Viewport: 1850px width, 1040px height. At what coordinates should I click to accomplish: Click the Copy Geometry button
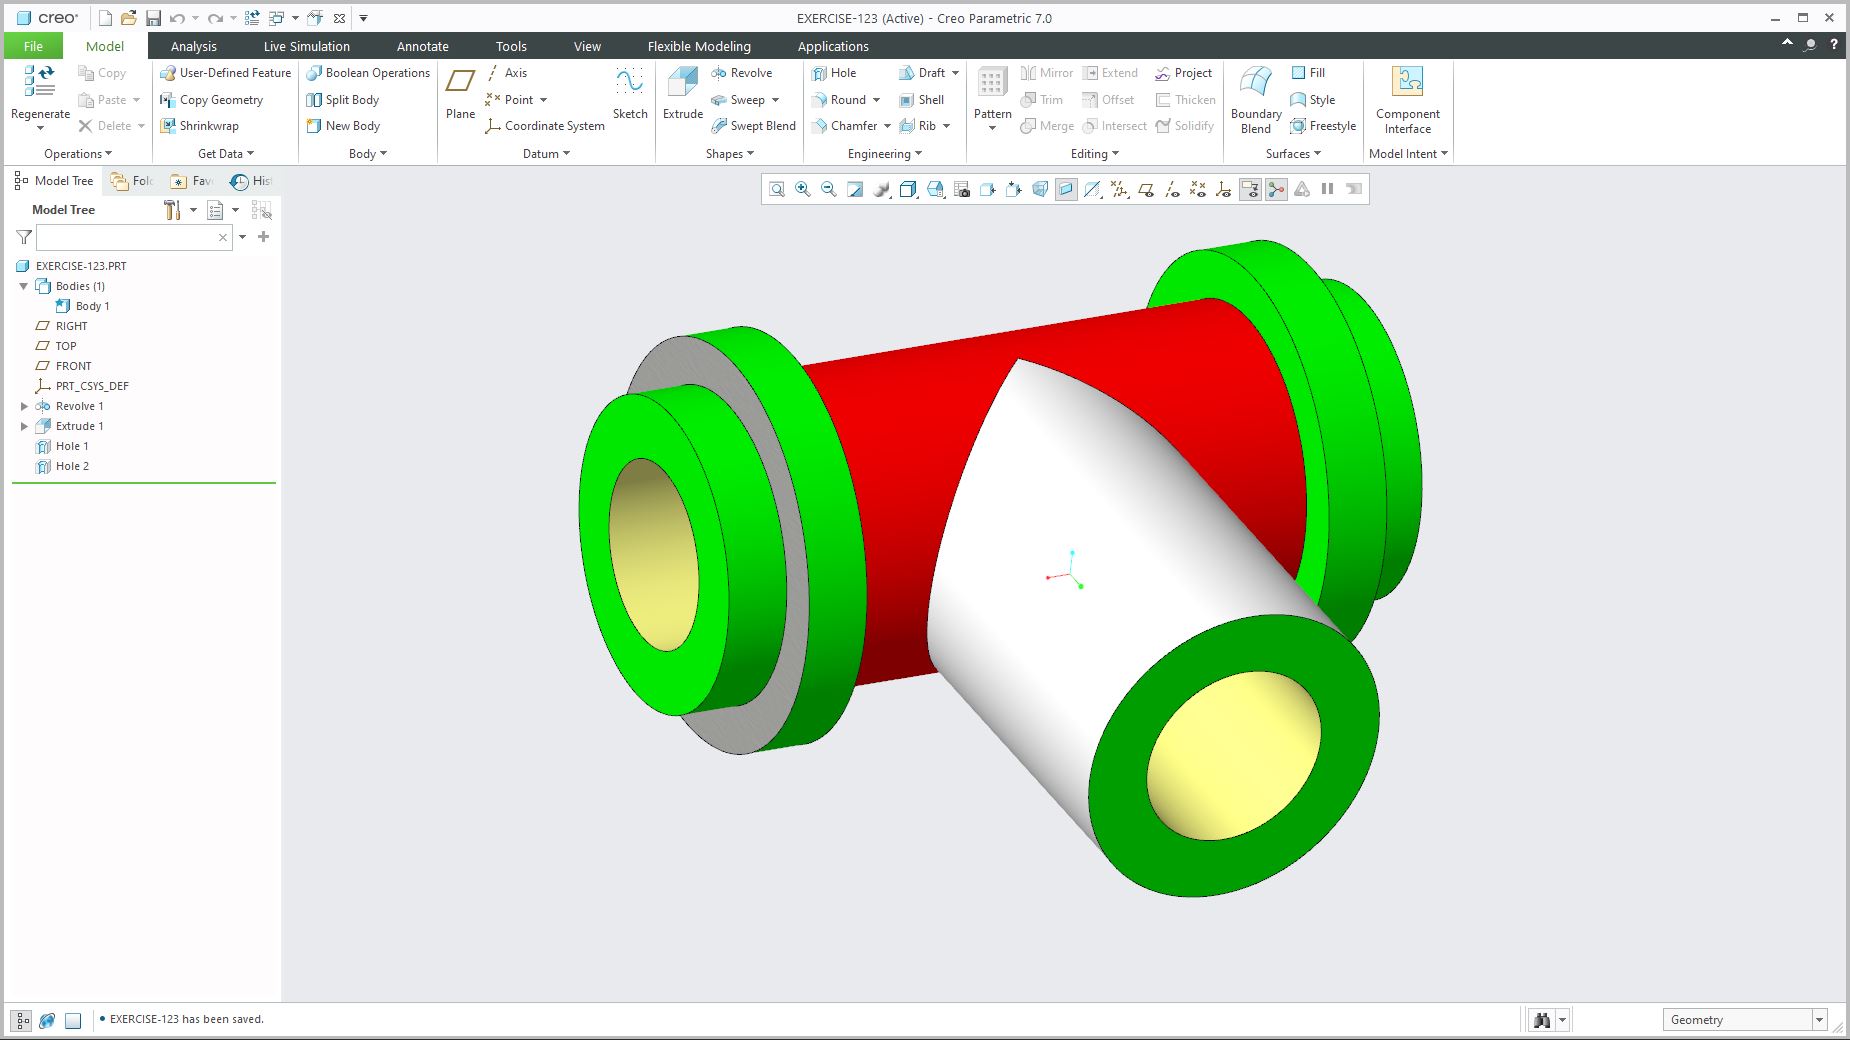pyautogui.click(x=212, y=100)
